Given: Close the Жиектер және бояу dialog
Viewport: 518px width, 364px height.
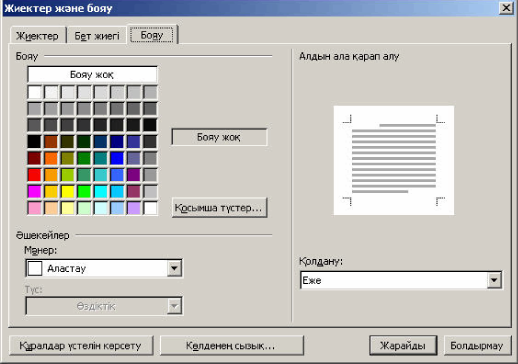Looking at the screenshot, I should click(x=506, y=8).
